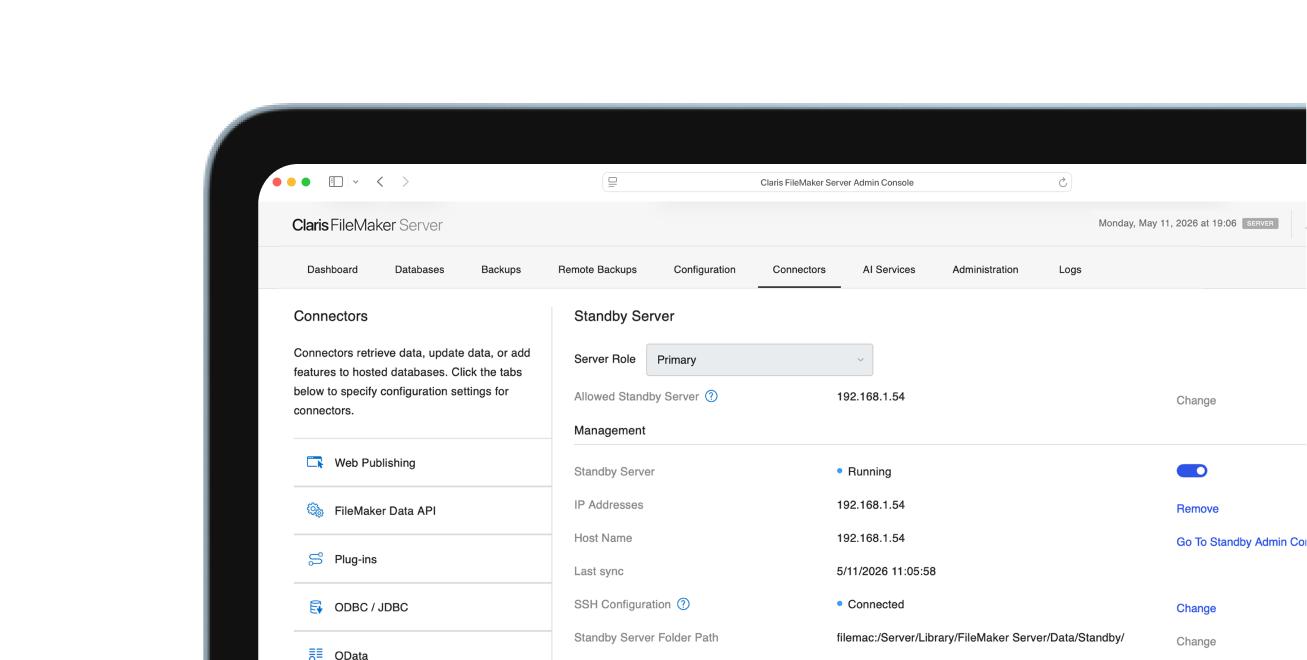The height and width of the screenshot is (660, 1307).
Task: Click Change for Standby Server Folder Path
Action: [1196, 642]
